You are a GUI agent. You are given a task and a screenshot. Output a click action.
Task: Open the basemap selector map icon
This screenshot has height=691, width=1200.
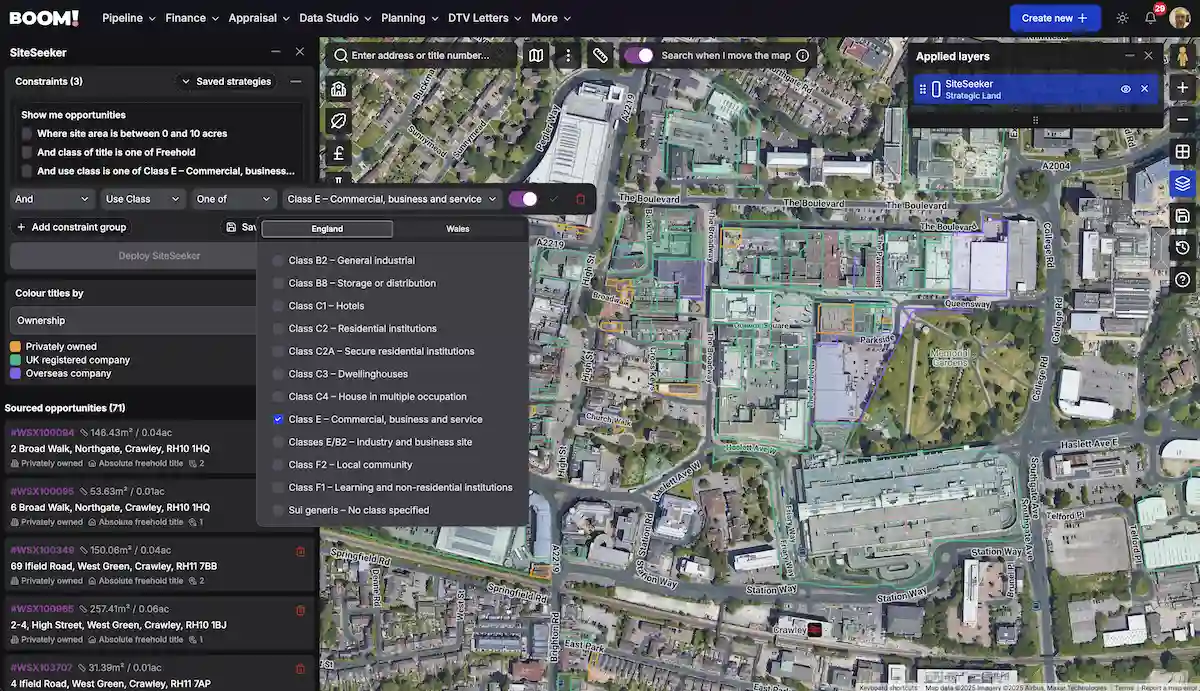coord(537,56)
